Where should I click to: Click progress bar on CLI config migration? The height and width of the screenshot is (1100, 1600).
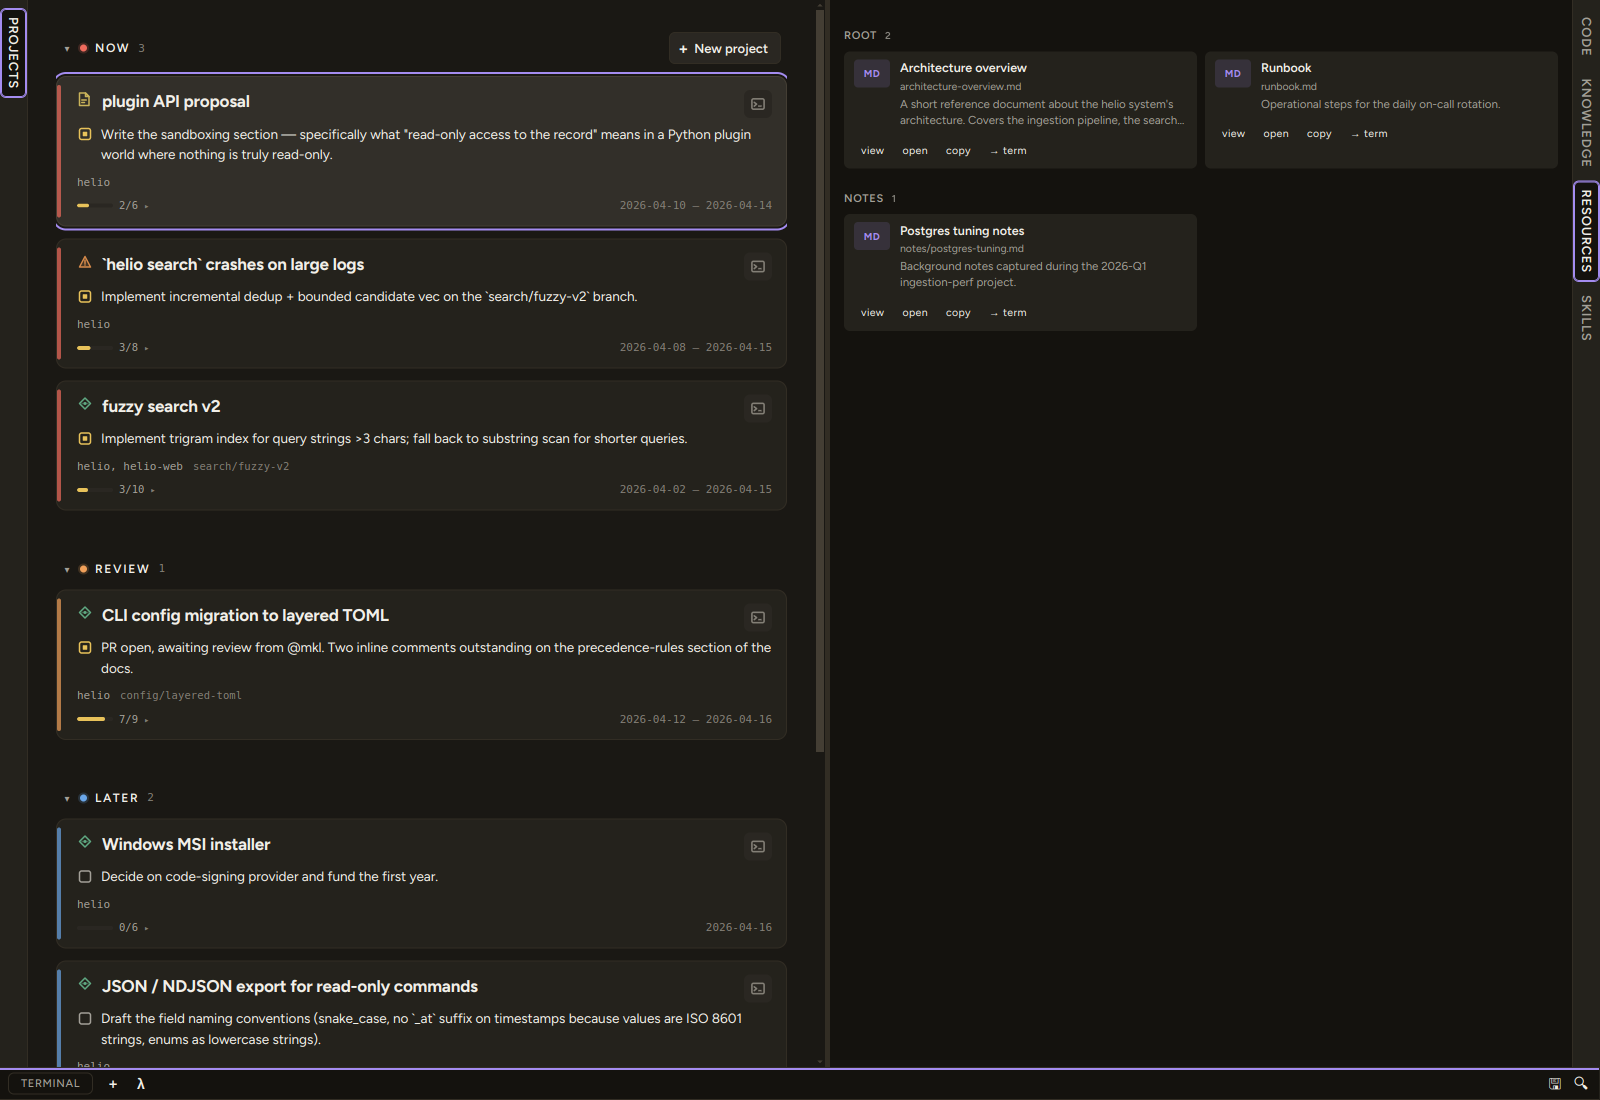pyautogui.click(x=95, y=720)
